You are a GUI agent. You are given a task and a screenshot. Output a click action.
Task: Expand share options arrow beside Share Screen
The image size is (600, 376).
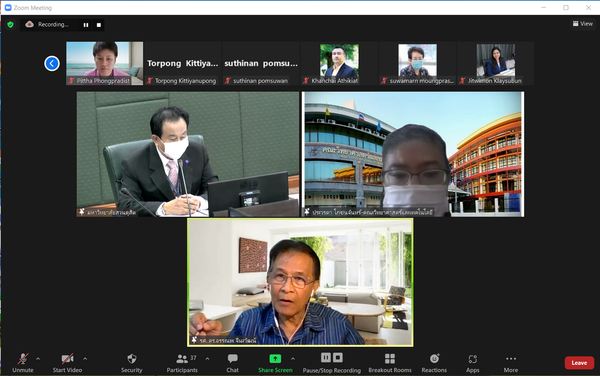293,359
